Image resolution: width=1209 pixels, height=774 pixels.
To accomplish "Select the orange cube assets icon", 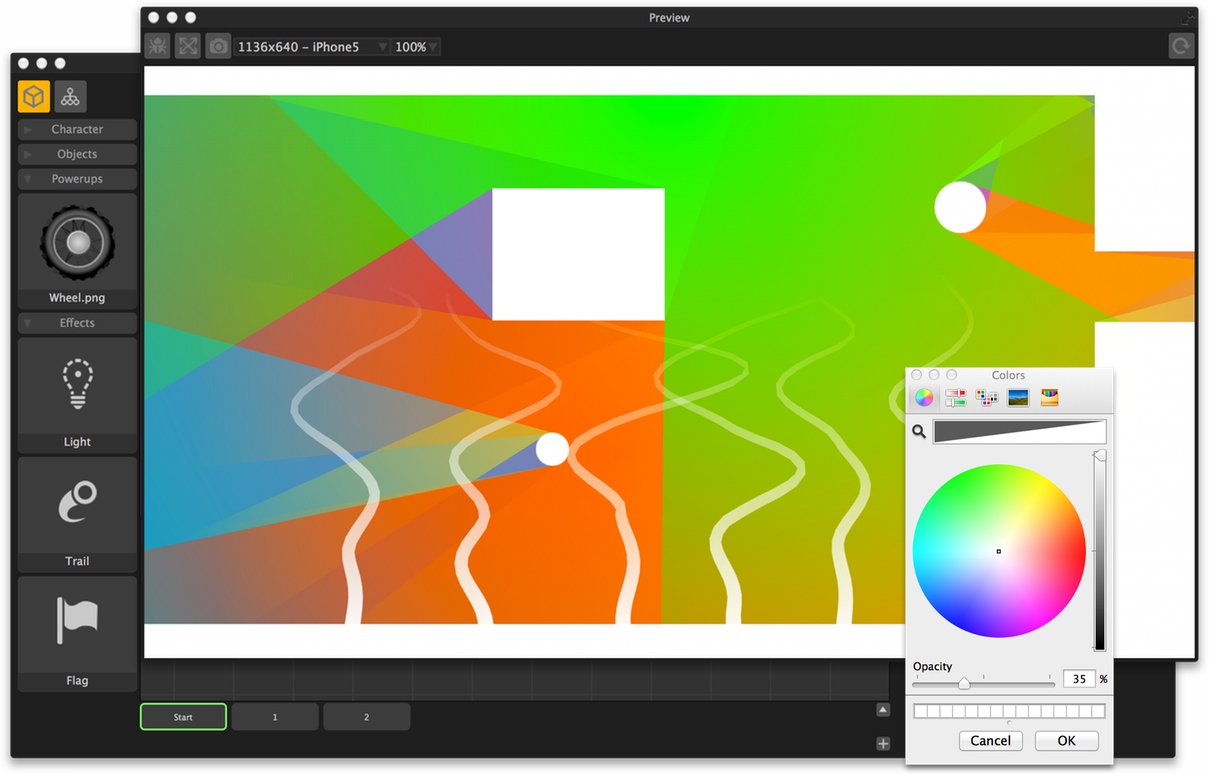I will [x=34, y=96].
